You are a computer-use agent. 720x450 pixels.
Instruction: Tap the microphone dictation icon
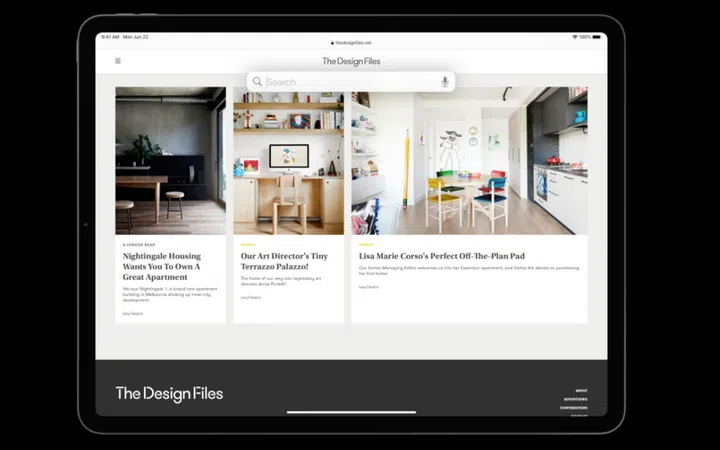click(445, 82)
